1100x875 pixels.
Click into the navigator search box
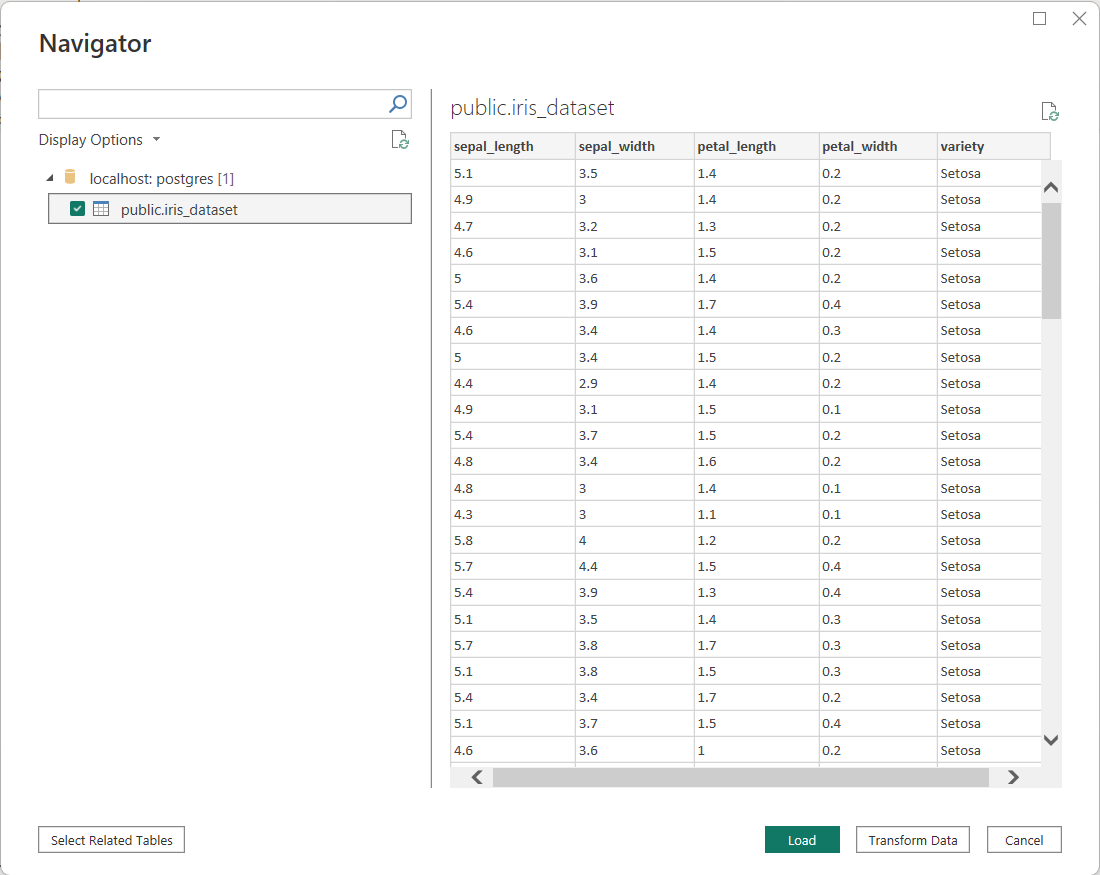pyautogui.click(x=212, y=104)
